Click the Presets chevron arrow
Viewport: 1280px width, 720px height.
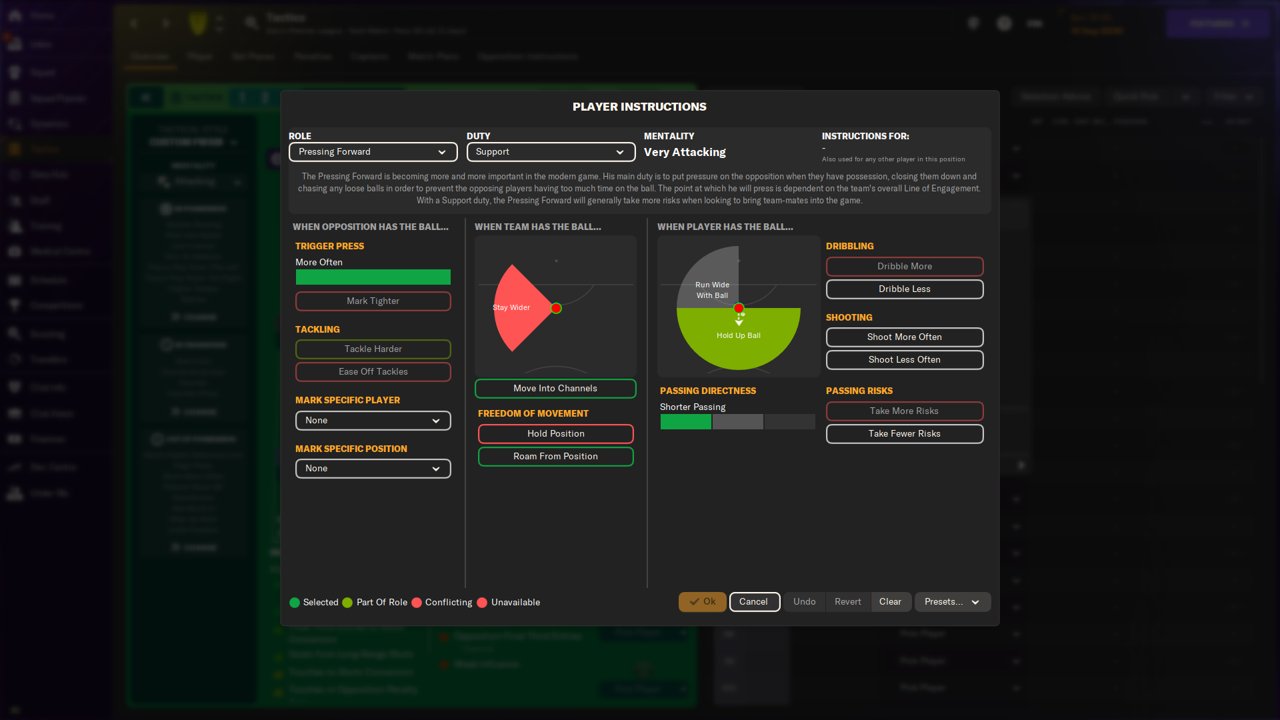tap(975, 602)
